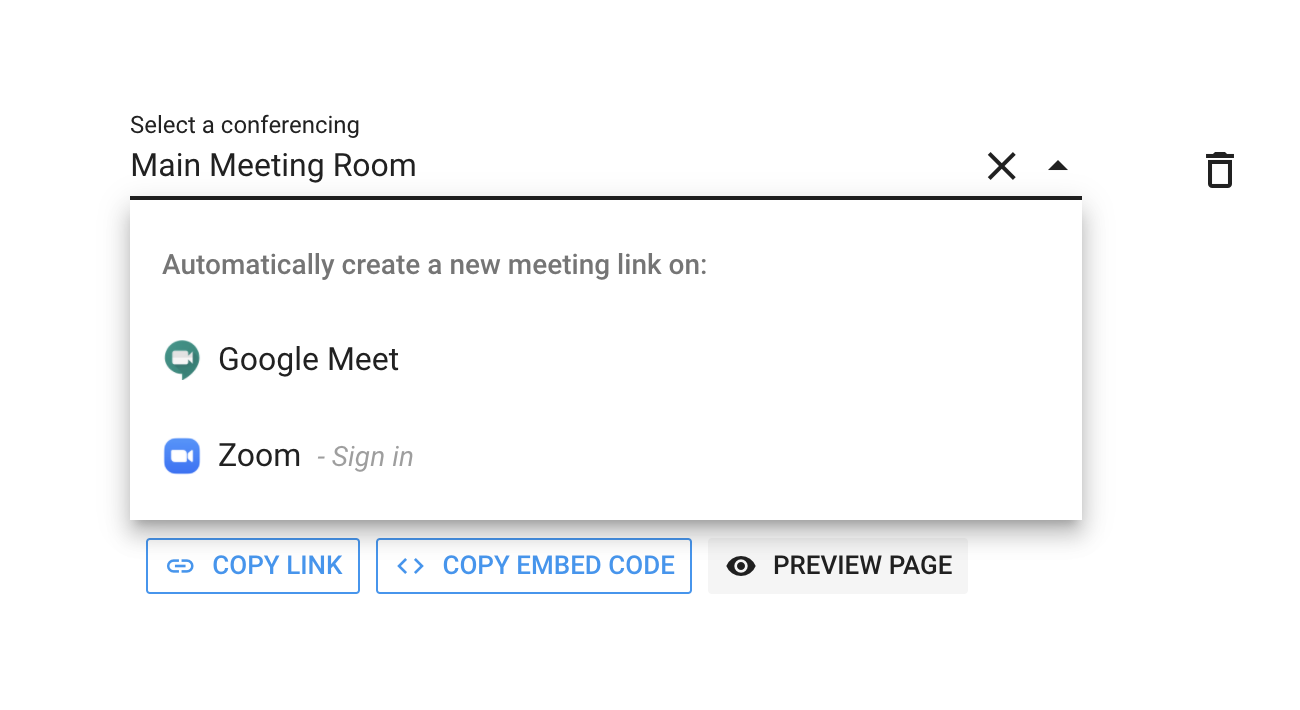Viewport: 1300px width, 710px height.
Task: Select Google Meet from the list
Action: (x=606, y=360)
